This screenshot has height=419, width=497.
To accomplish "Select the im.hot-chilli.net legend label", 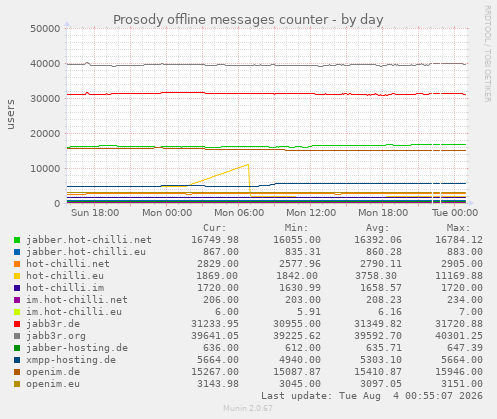I will point(77,300).
